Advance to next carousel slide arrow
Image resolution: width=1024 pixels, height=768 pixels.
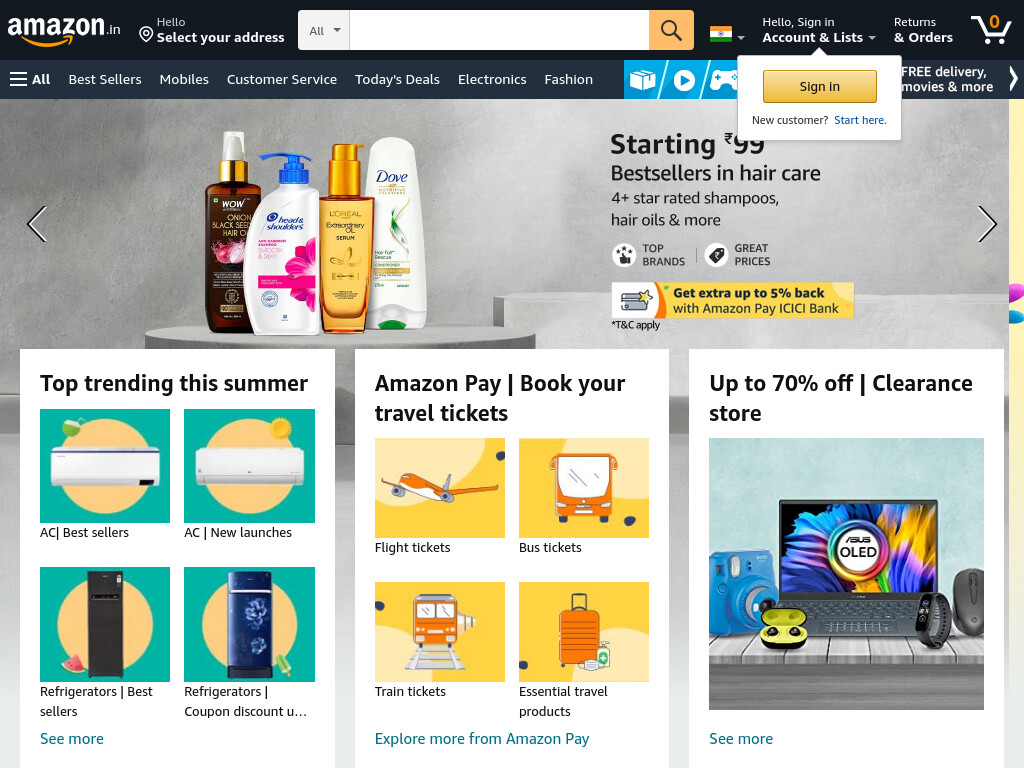click(987, 224)
